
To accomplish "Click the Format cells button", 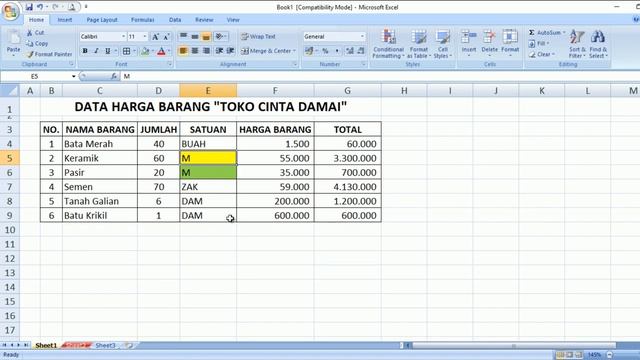I will click(510, 42).
